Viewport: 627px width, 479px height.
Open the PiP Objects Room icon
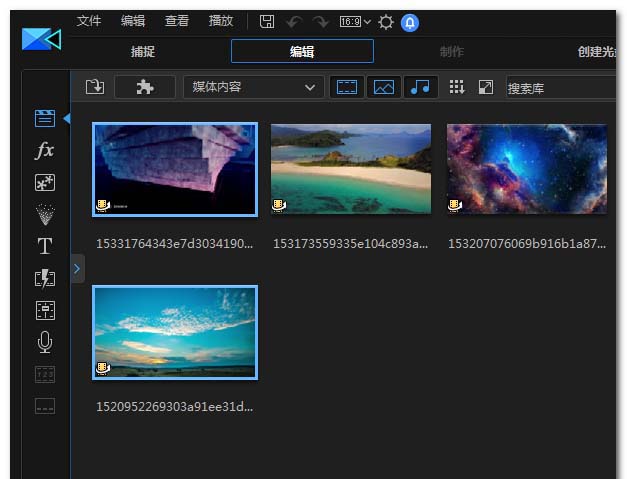[45, 182]
